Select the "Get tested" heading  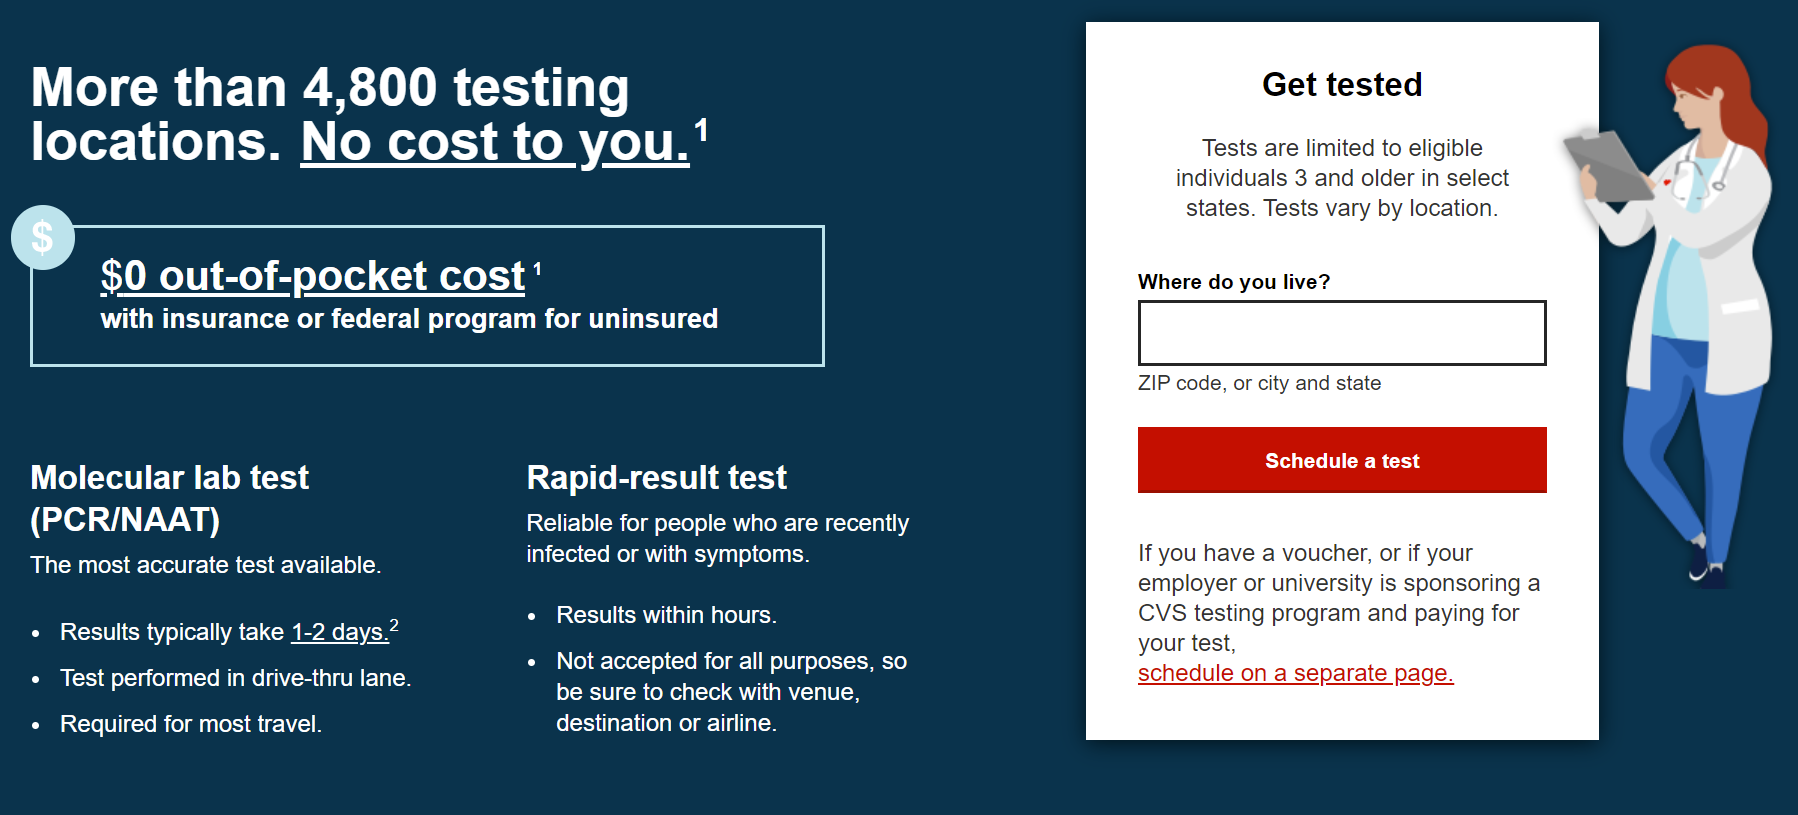coord(1341,84)
